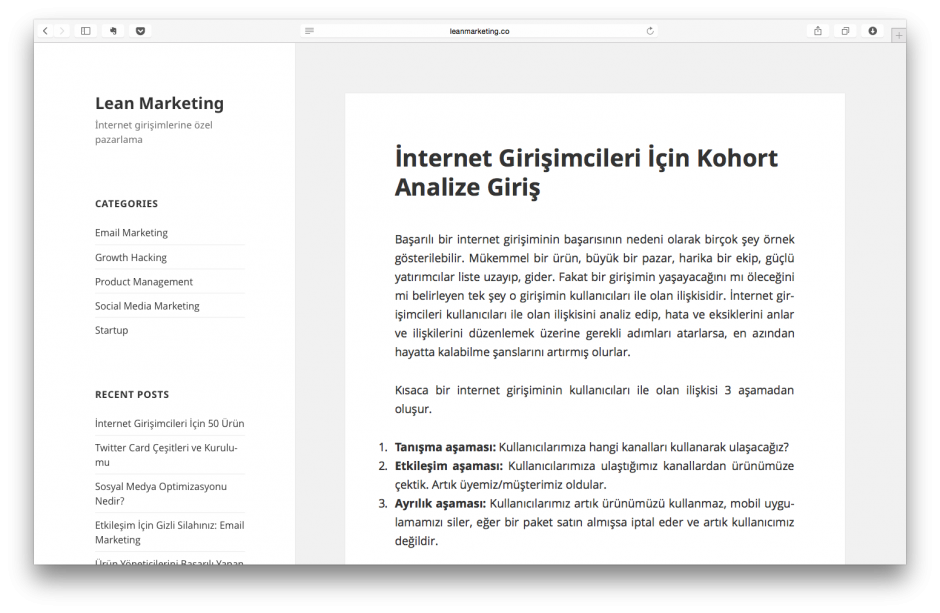Open the Email Marketing category

tap(131, 233)
